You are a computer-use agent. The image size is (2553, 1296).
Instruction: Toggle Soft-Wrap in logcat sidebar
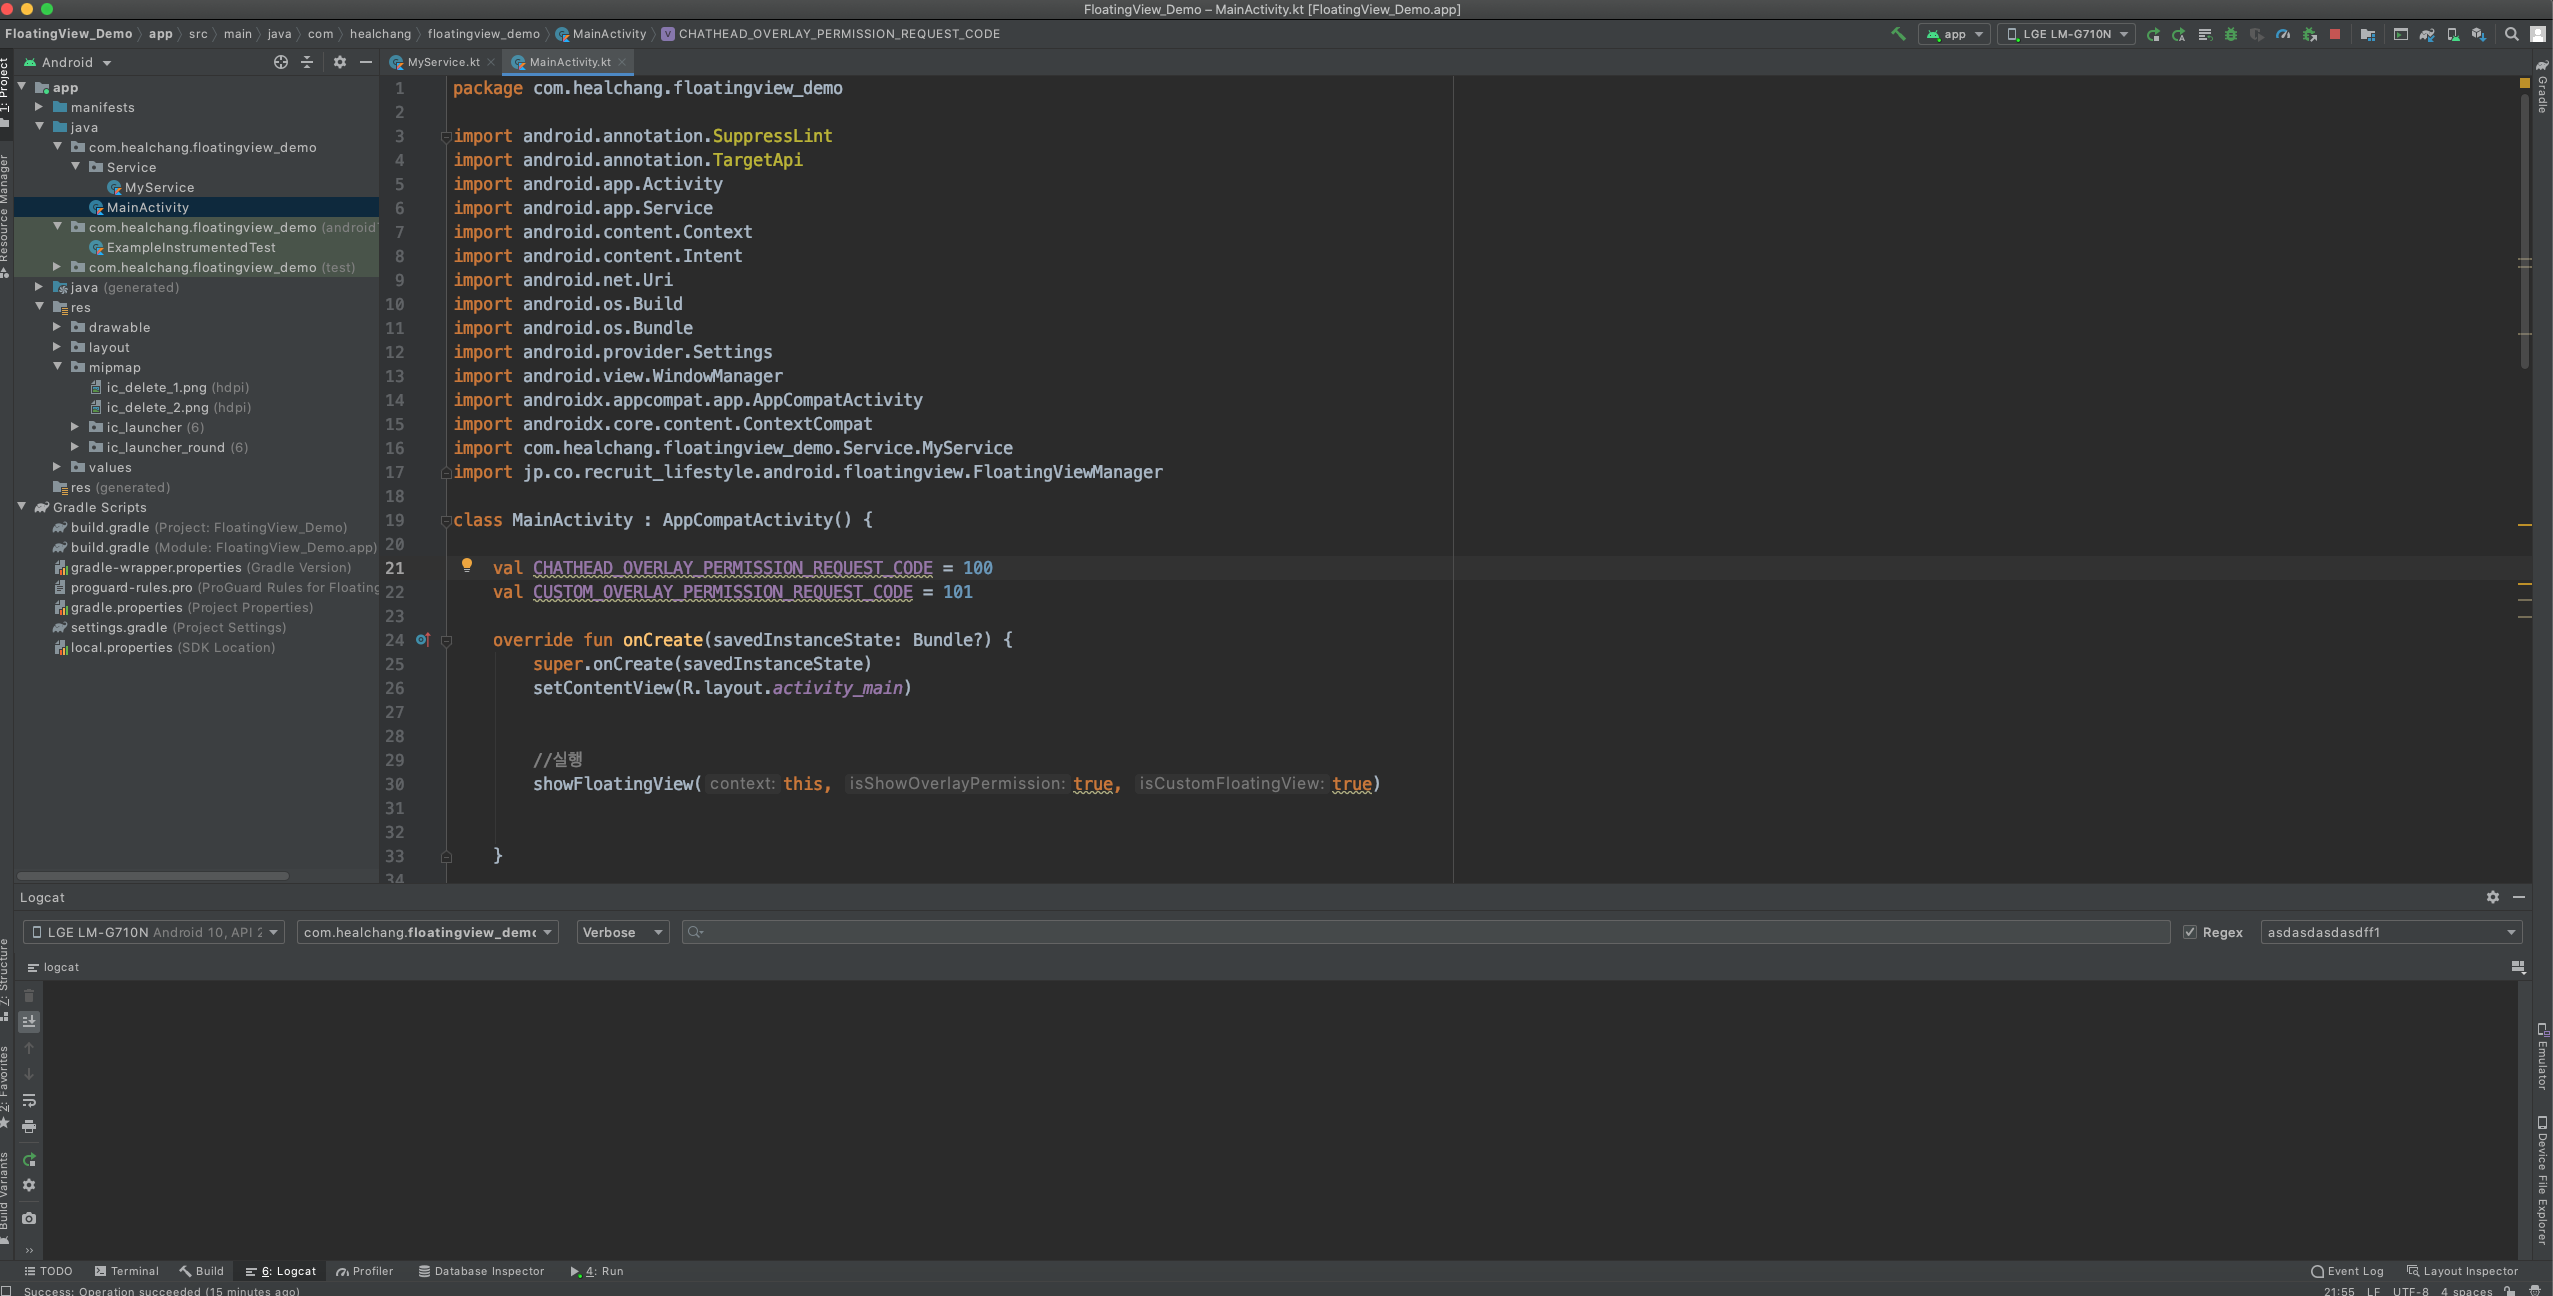tap(29, 1100)
